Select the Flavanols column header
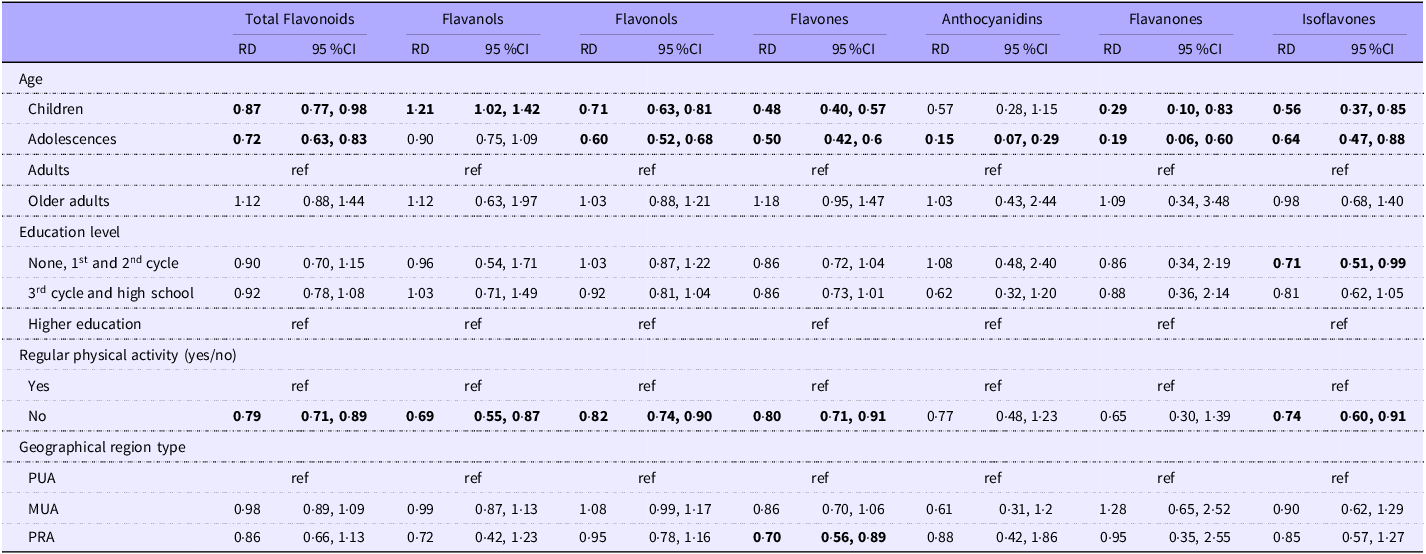 click(x=473, y=18)
